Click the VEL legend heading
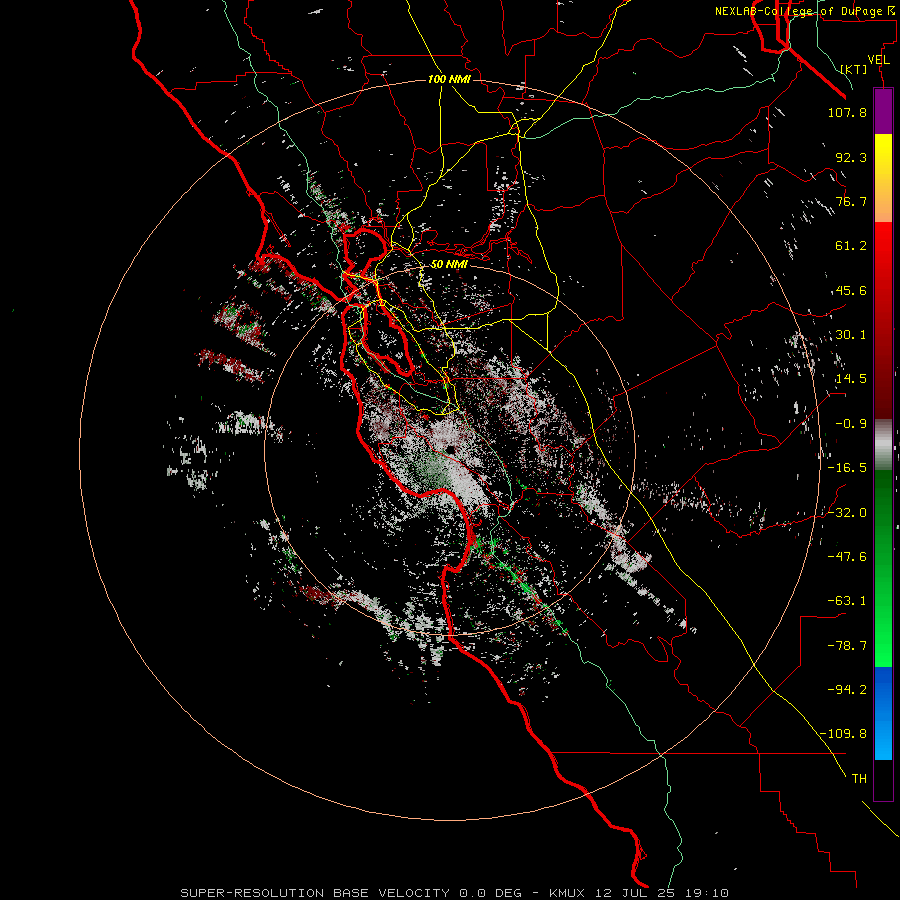The height and width of the screenshot is (900, 900). (x=879, y=60)
